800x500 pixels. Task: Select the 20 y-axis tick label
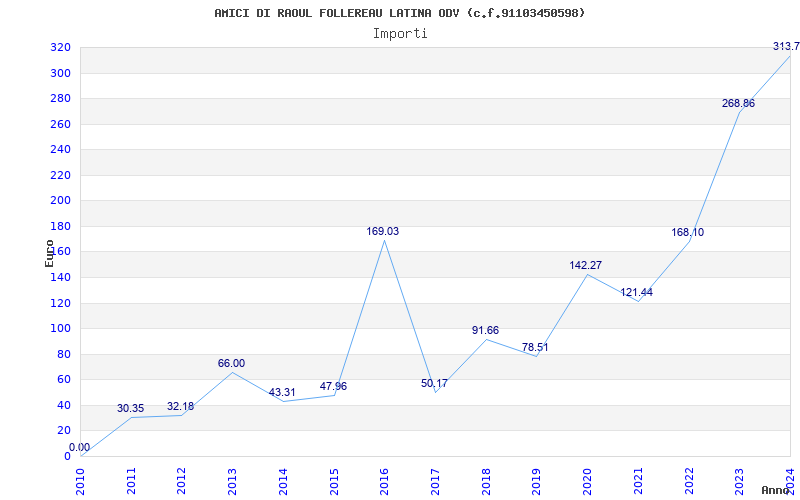[x=63, y=431]
